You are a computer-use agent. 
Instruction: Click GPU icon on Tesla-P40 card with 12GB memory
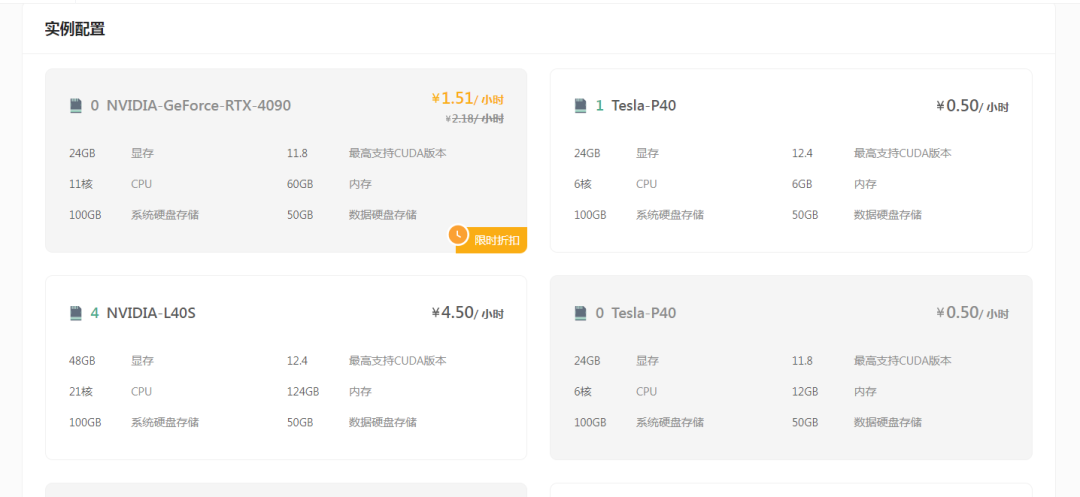[x=581, y=313]
